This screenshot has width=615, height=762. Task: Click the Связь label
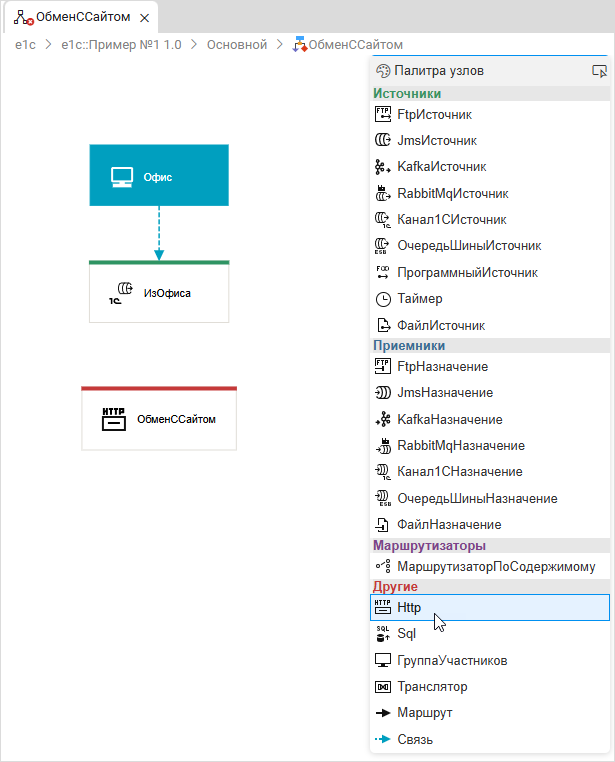tap(415, 739)
